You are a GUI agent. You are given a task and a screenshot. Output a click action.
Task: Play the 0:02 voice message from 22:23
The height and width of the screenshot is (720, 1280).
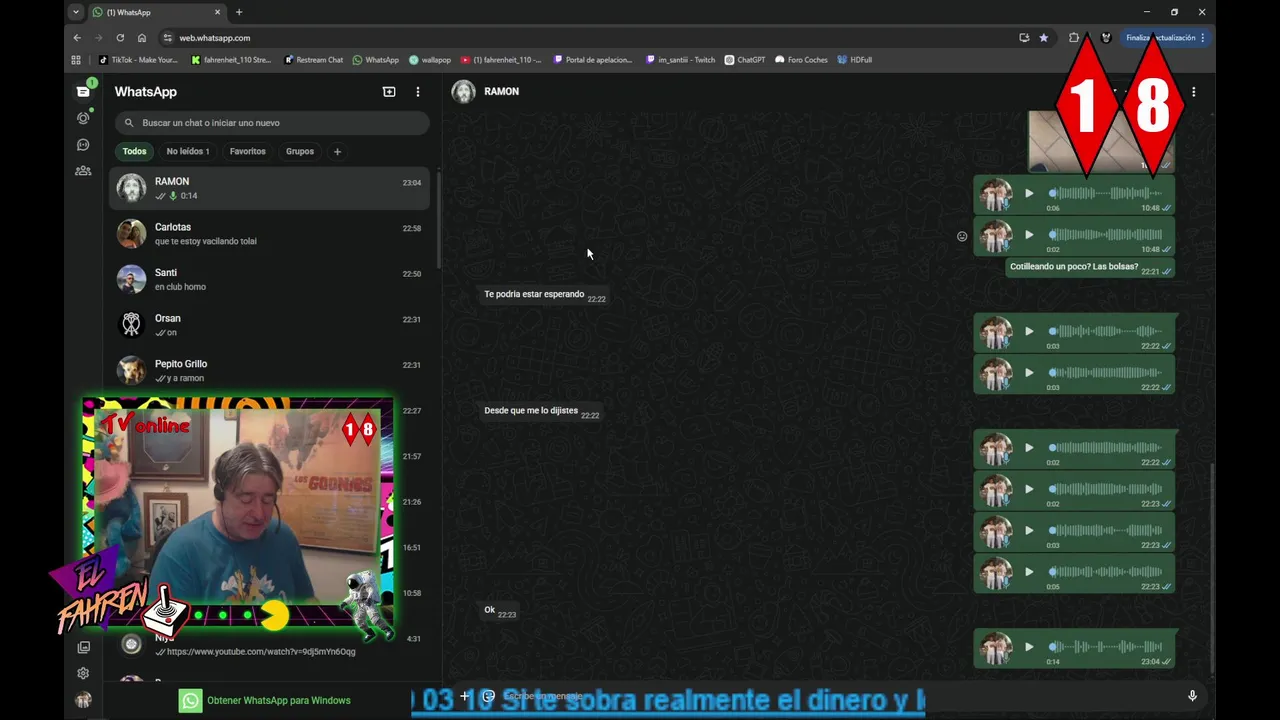coord(1029,489)
